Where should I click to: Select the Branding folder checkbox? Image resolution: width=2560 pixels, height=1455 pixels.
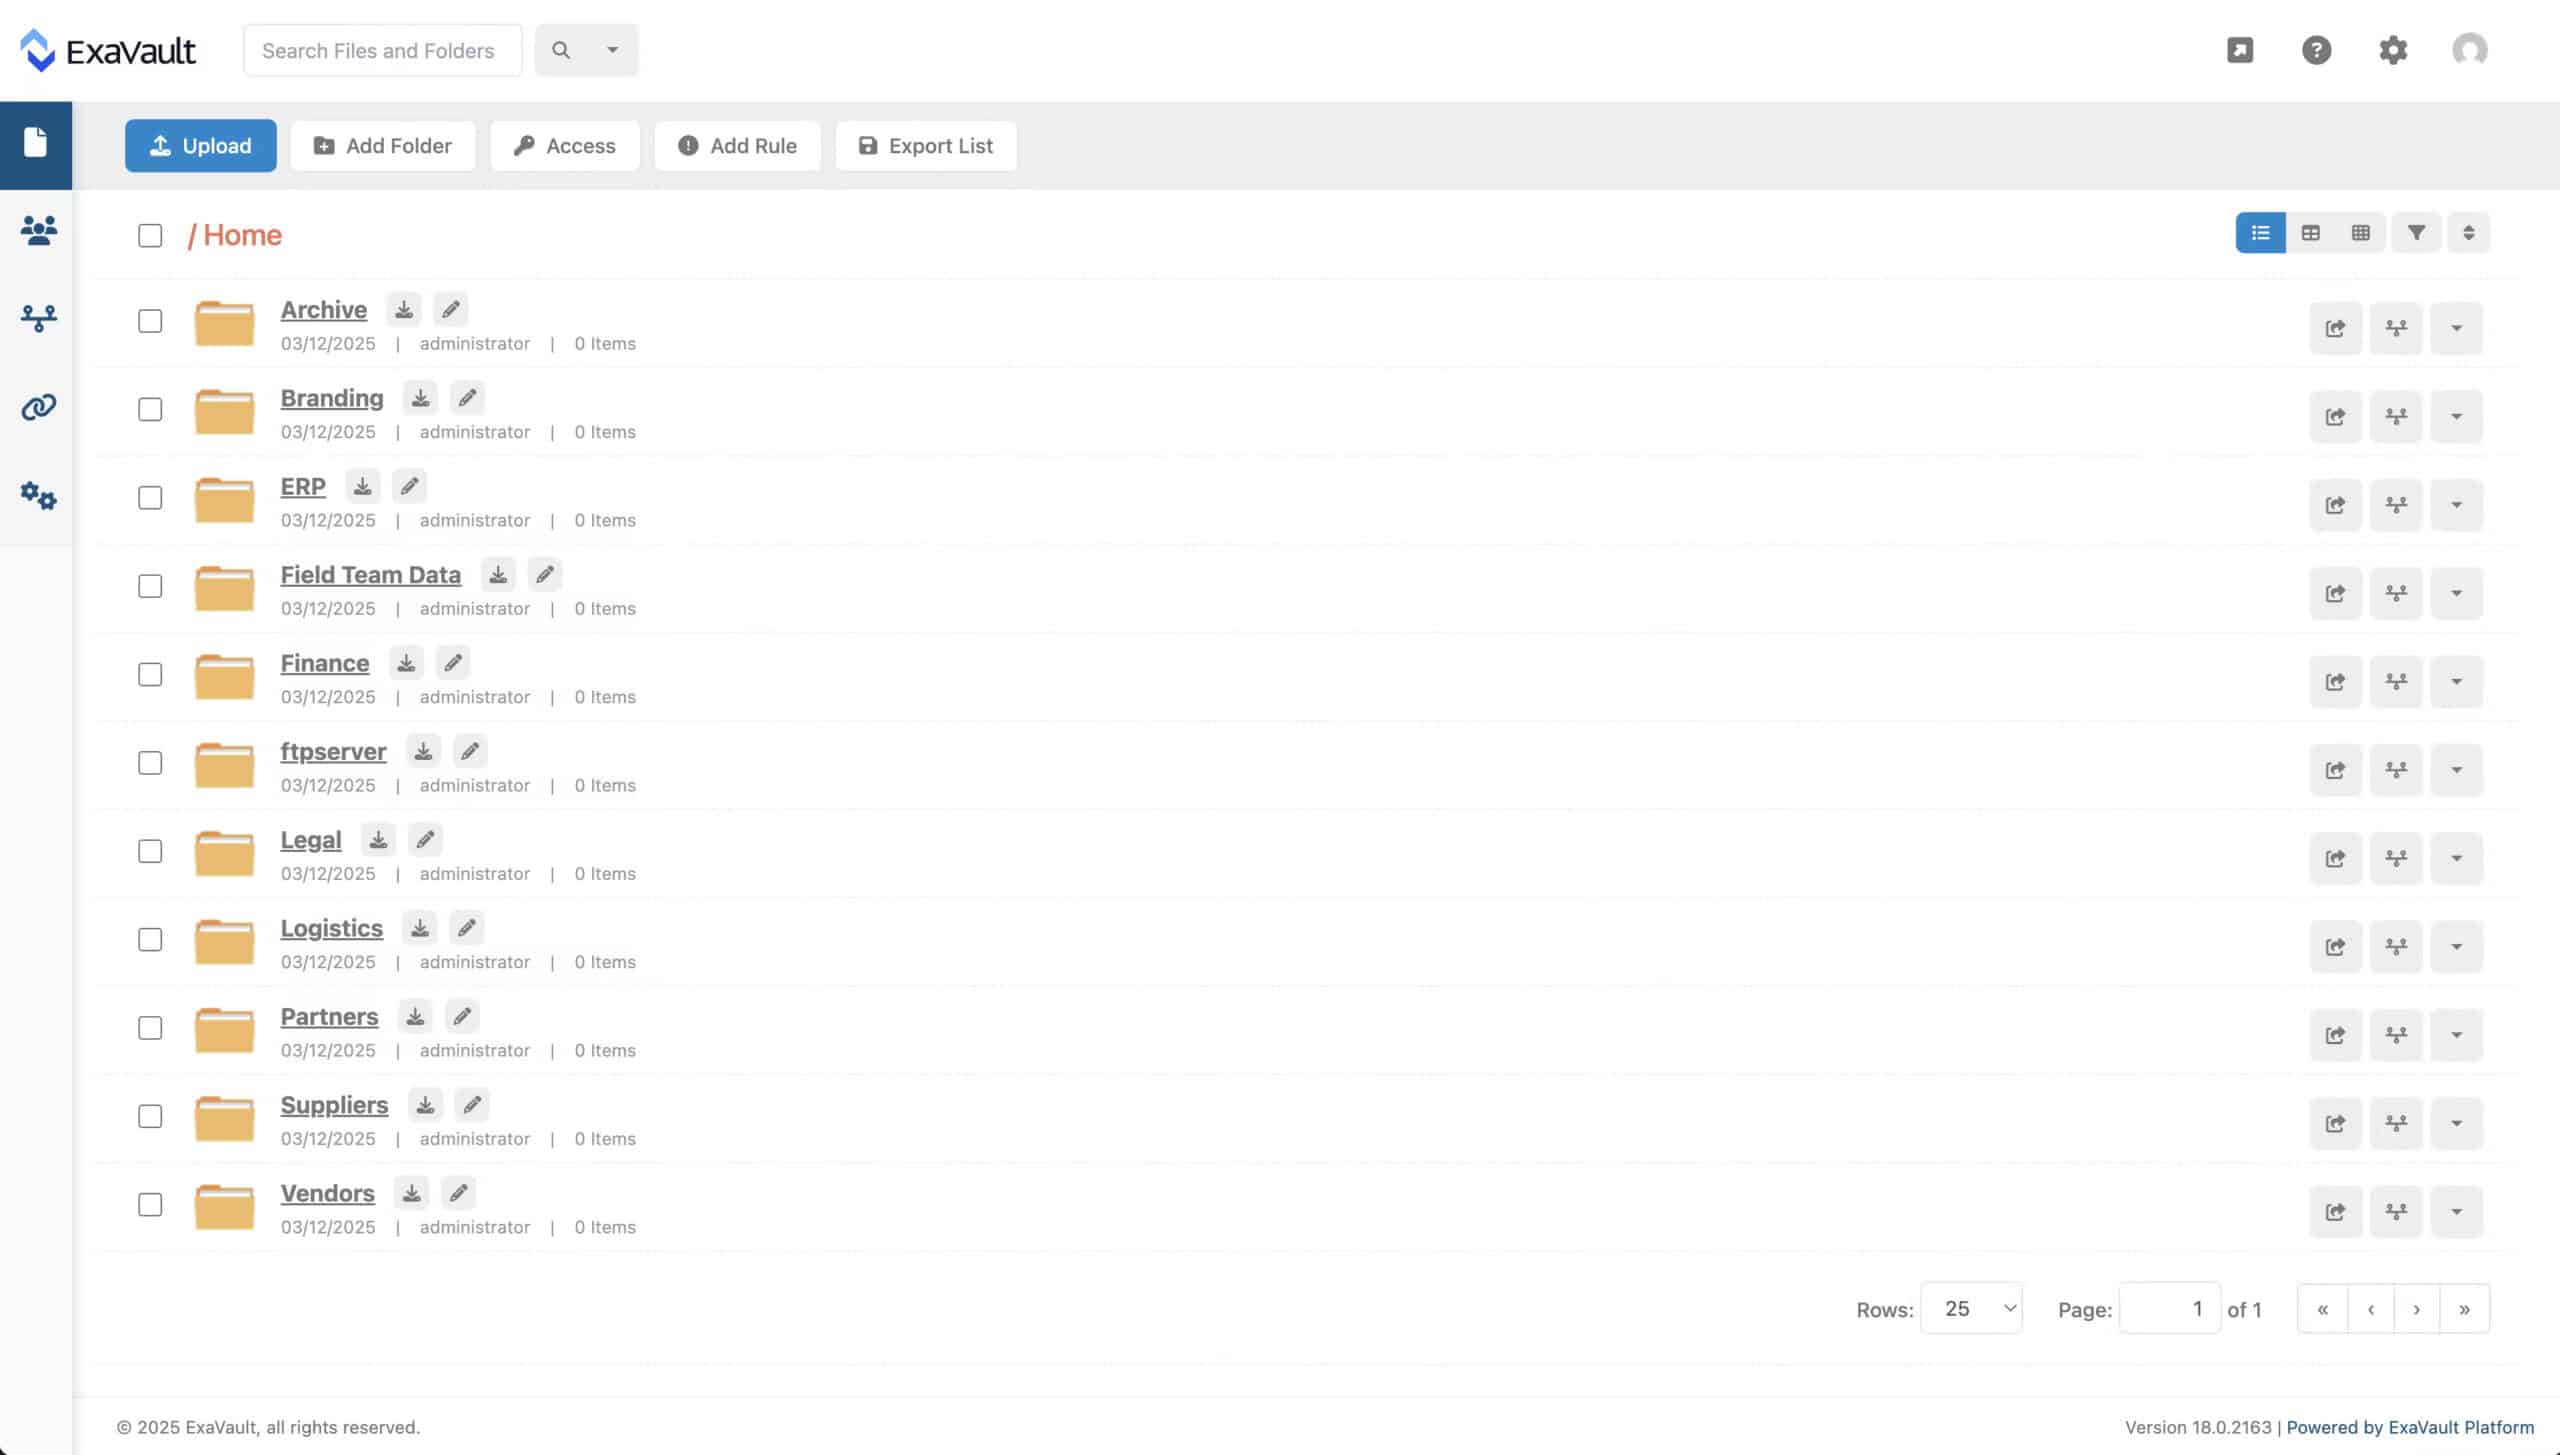click(x=150, y=410)
